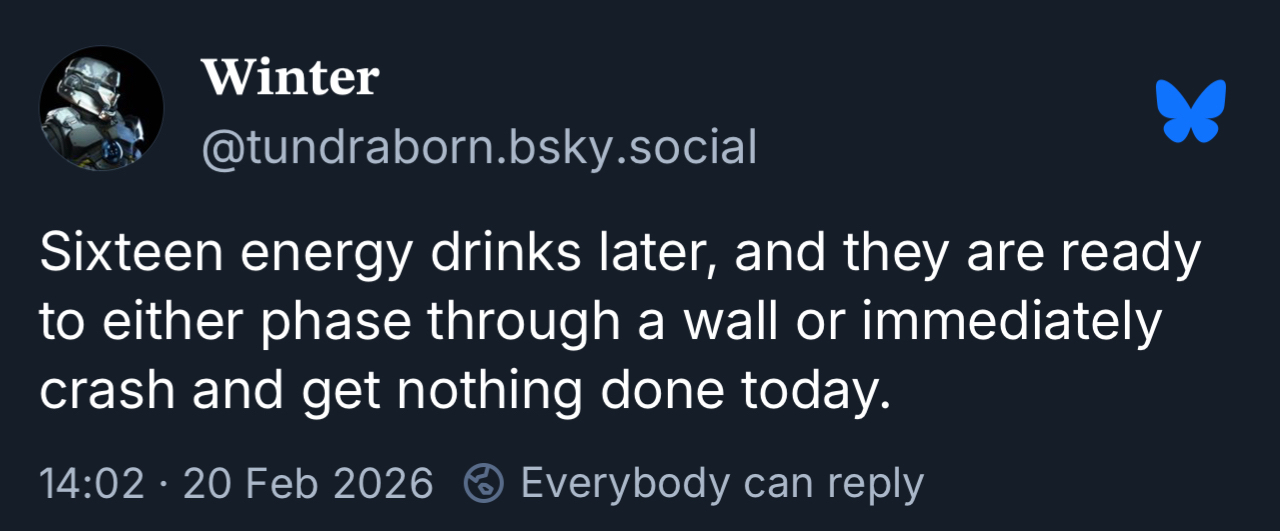This screenshot has height=531, width=1280.
Task: Click the 20 Feb 2026 date
Action: (x=308, y=484)
